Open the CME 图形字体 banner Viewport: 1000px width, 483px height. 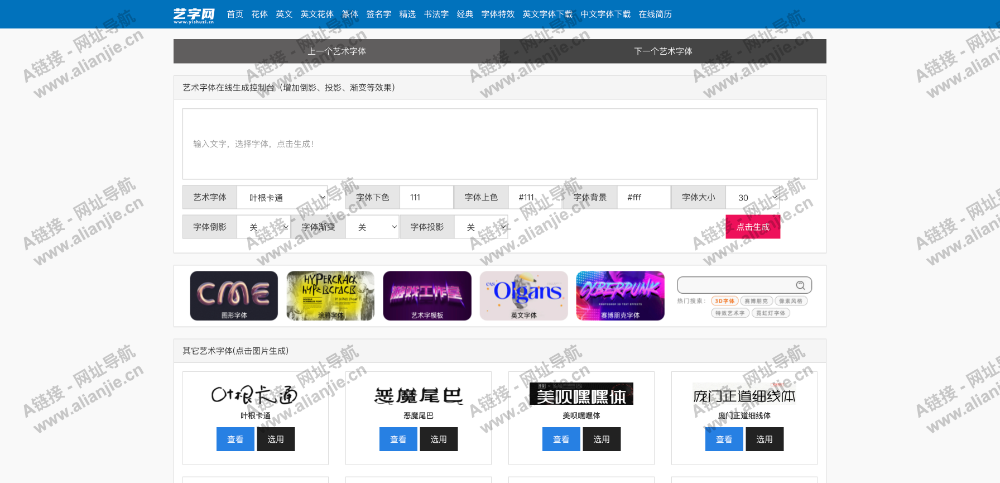233,295
